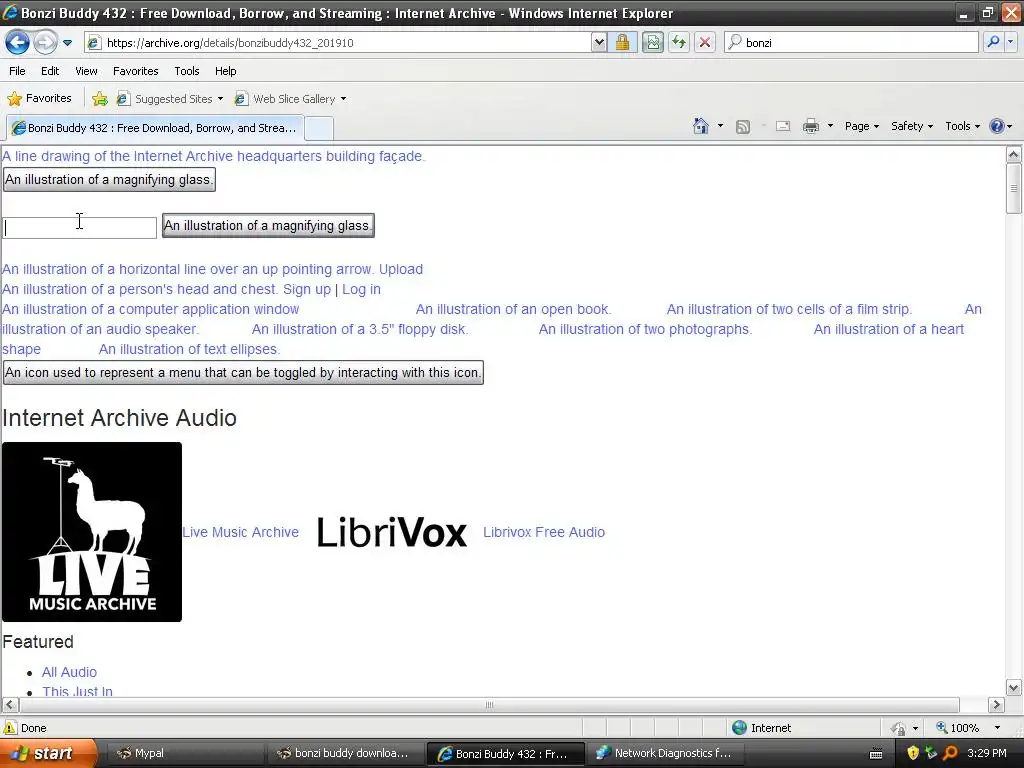
Task: Click the first magnifying glass button
Action: tap(109, 180)
